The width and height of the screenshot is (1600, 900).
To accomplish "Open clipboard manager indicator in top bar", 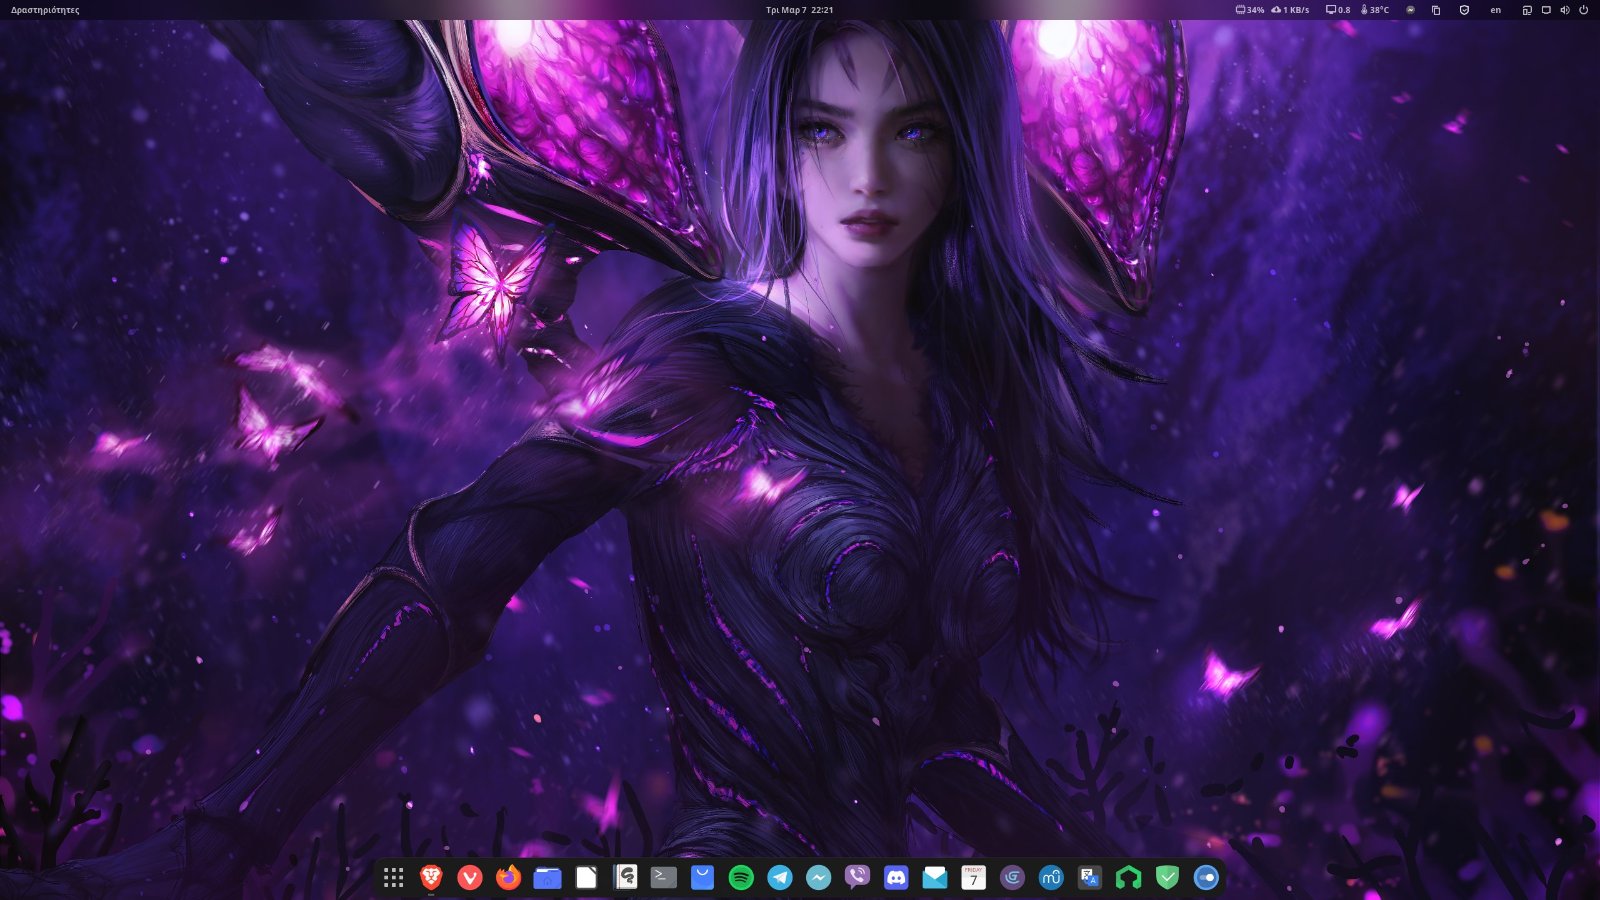I will point(1436,10).
